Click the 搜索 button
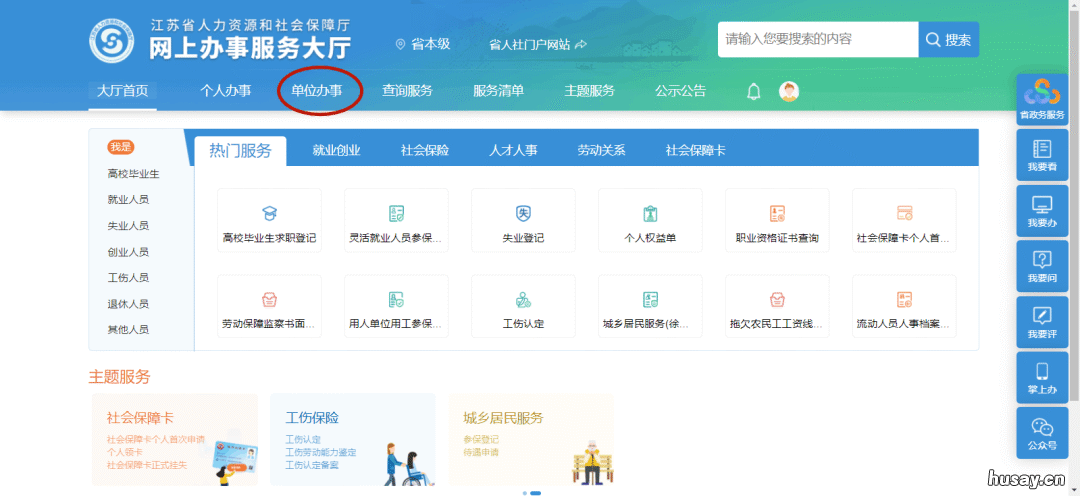 [x=948, y=39]
